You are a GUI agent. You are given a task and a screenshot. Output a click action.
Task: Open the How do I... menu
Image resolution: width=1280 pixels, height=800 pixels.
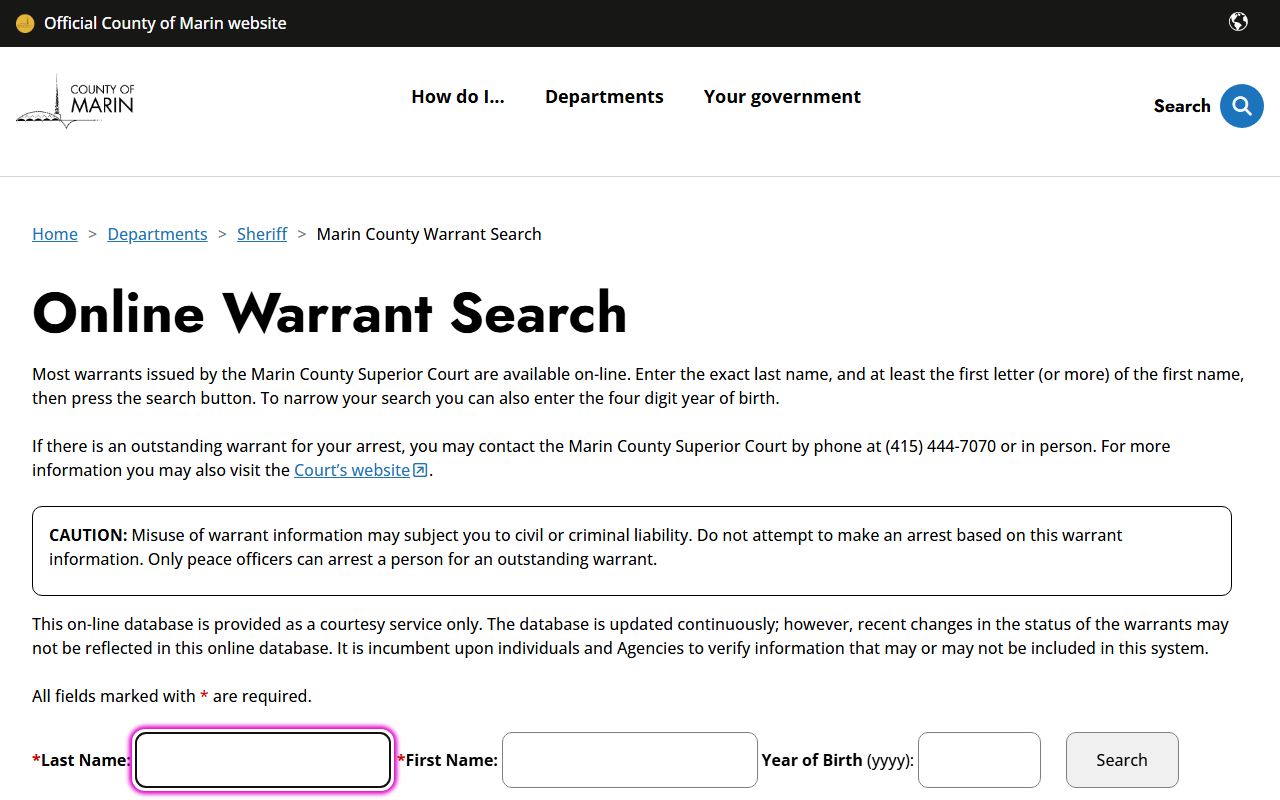[x=458, y=97]
